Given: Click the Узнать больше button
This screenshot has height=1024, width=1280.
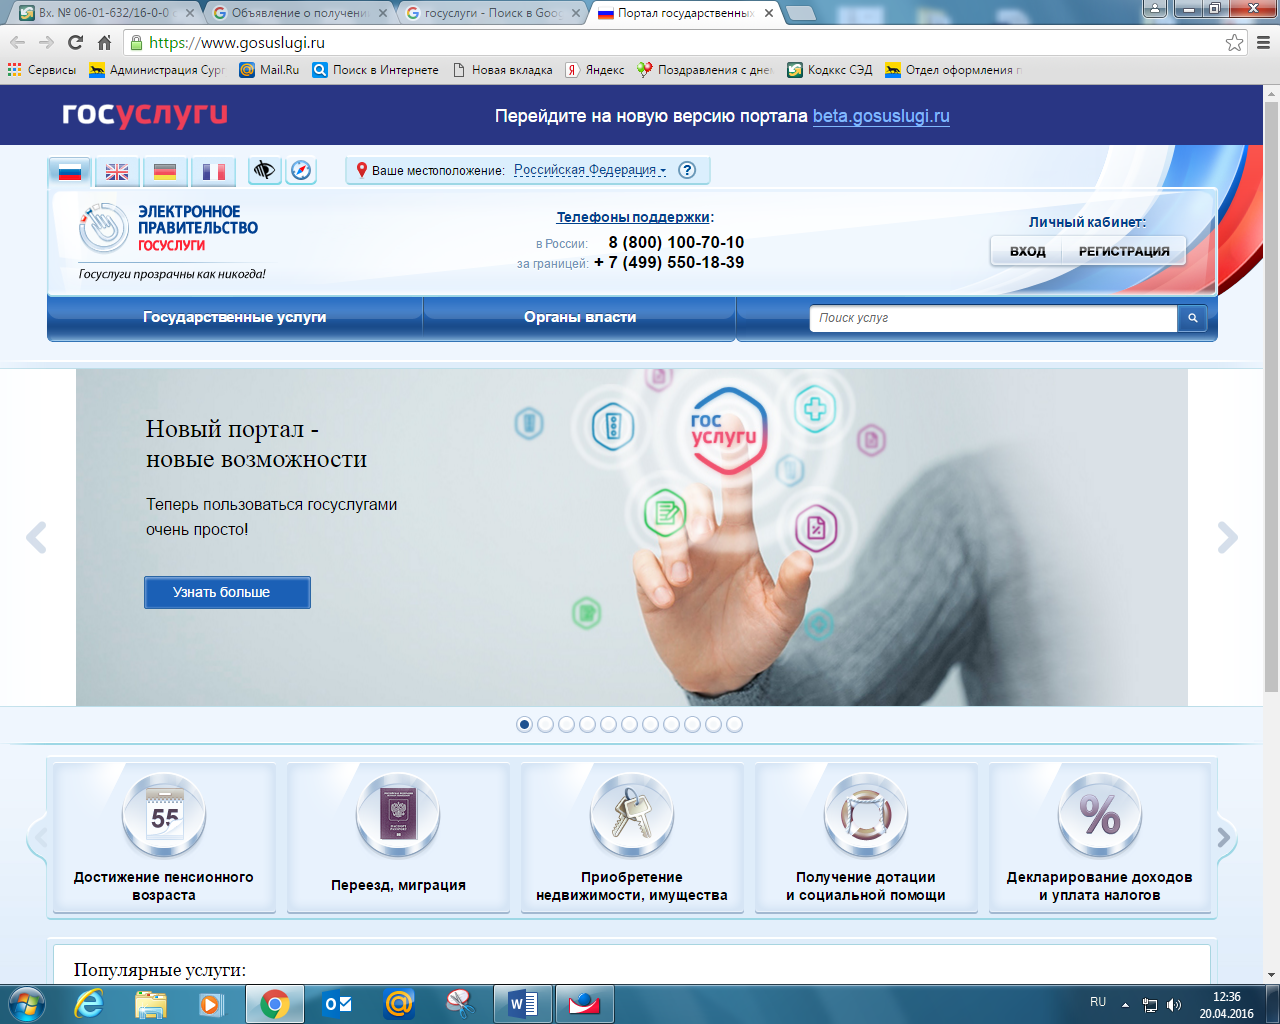Looking at the screenshot, I should pyautogui.click(x=227, y=592).
